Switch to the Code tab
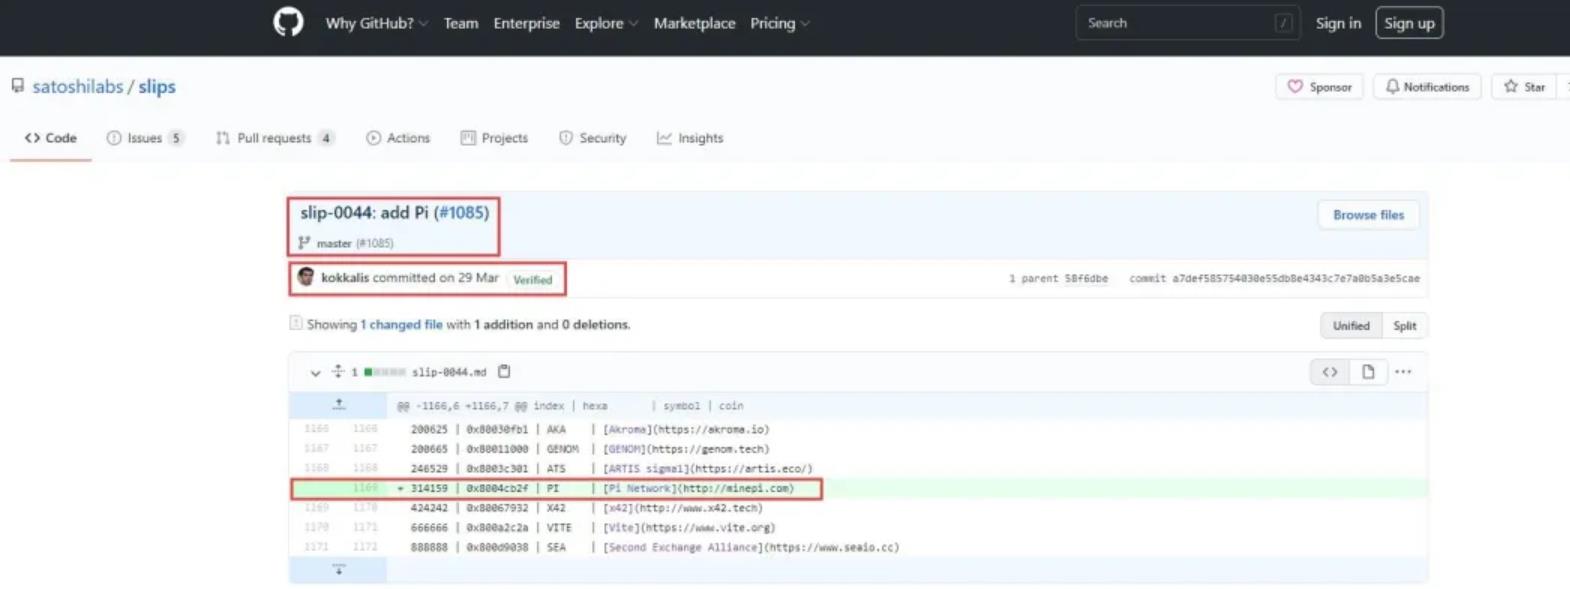Image resolution: width=1570 pixels, height=589 pixels. click(51, 138)
